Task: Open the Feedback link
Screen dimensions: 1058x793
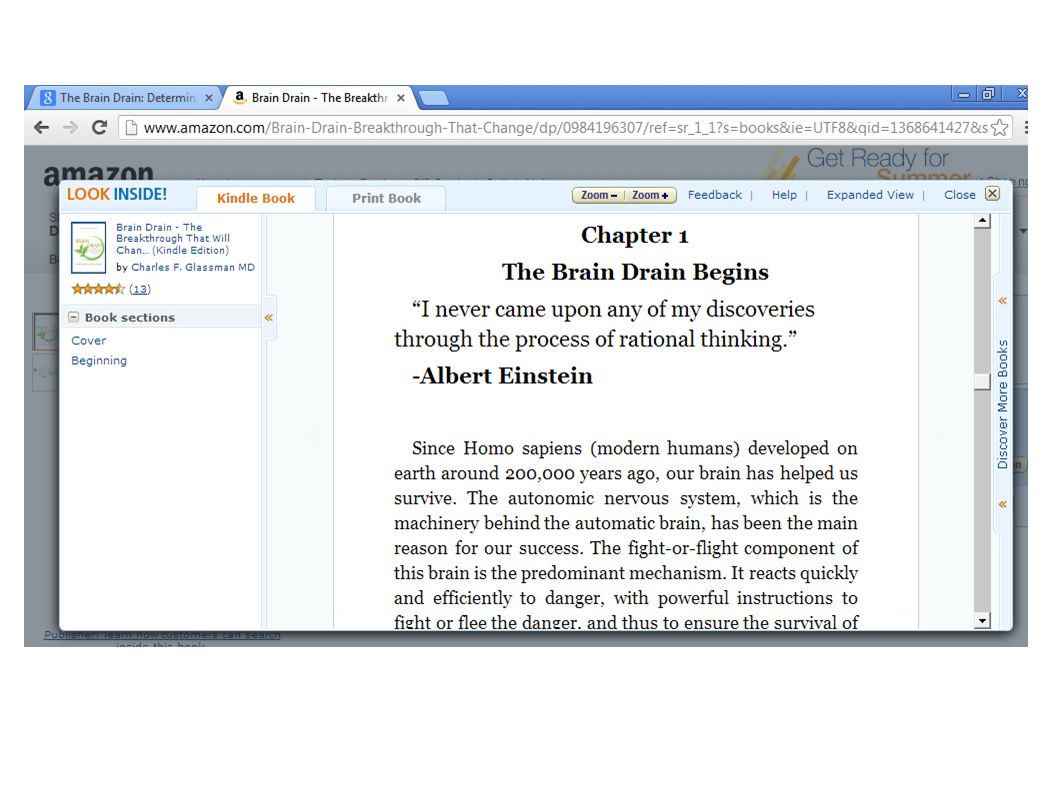Action: click(715, 195)
